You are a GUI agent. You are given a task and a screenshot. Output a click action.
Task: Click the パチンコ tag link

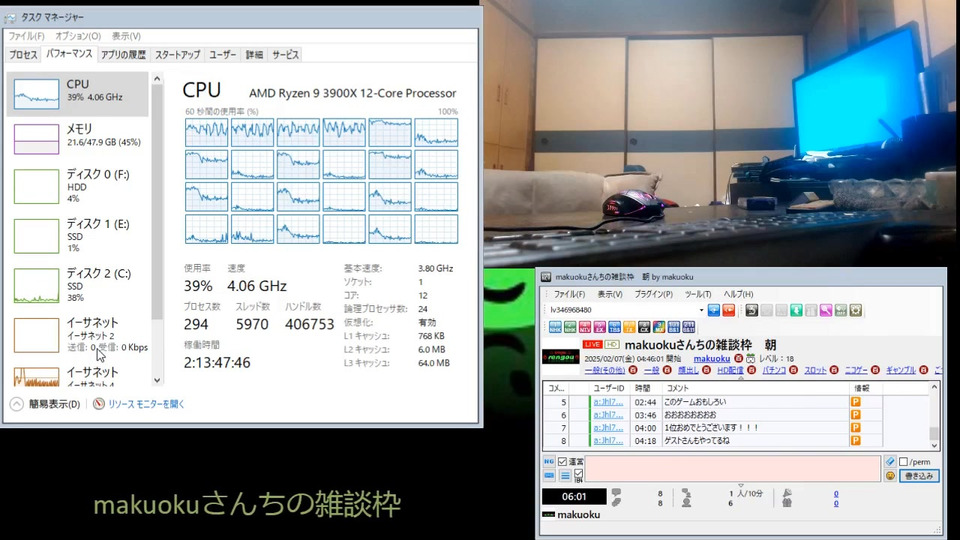(774, 370)
